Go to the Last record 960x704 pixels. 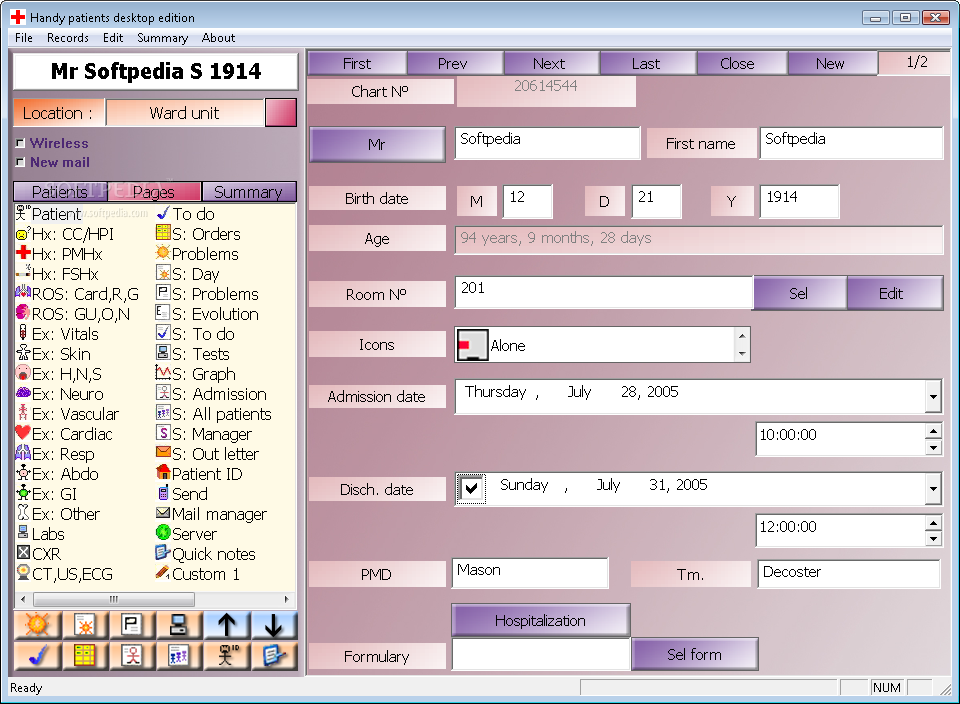646,64
